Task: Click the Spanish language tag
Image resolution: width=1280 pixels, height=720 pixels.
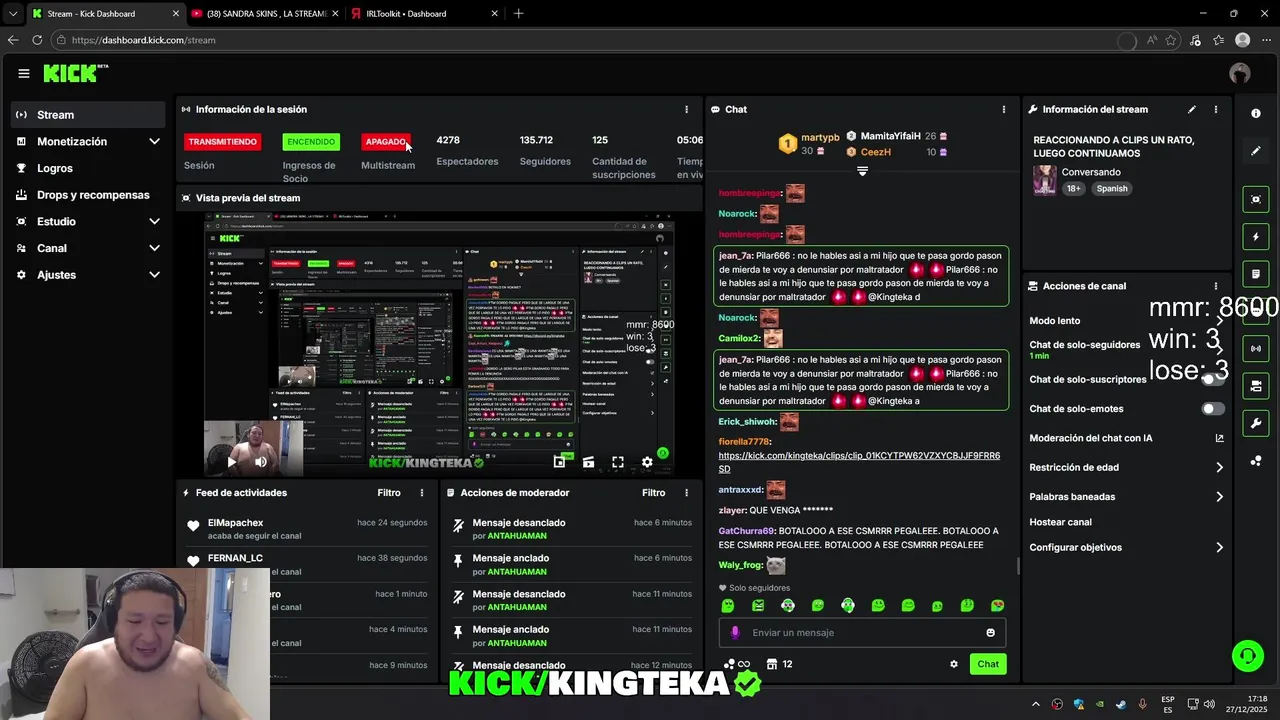Action: (x=1111, y=189)
